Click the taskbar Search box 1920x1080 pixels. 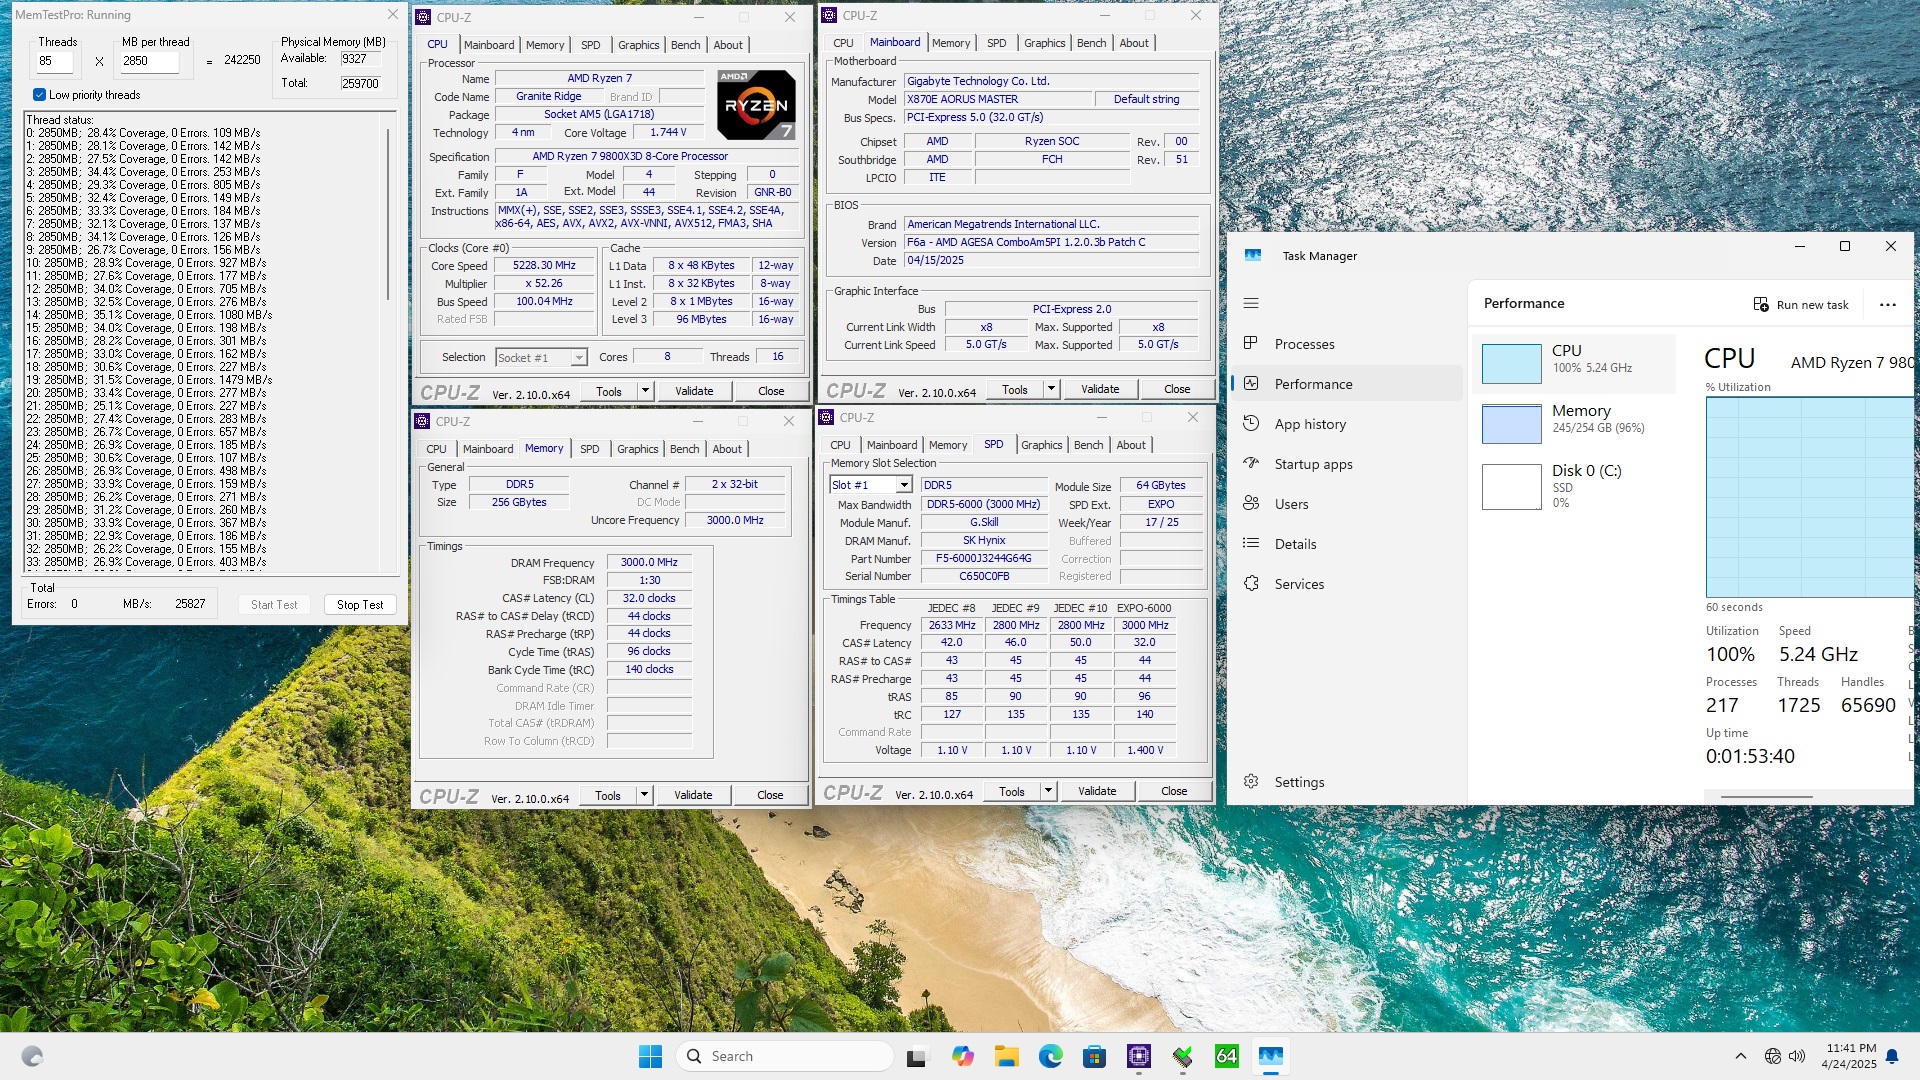tap(785, 1056)
